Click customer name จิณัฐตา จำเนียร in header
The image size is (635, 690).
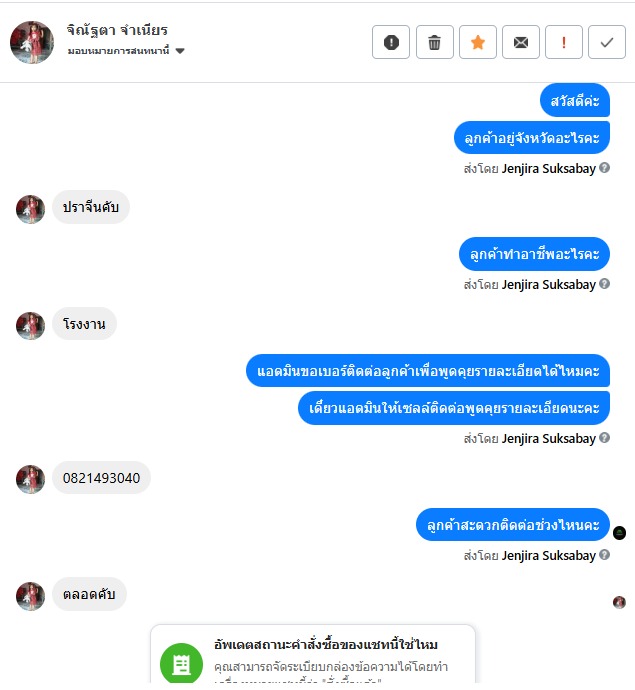click(x=117, y=30)
